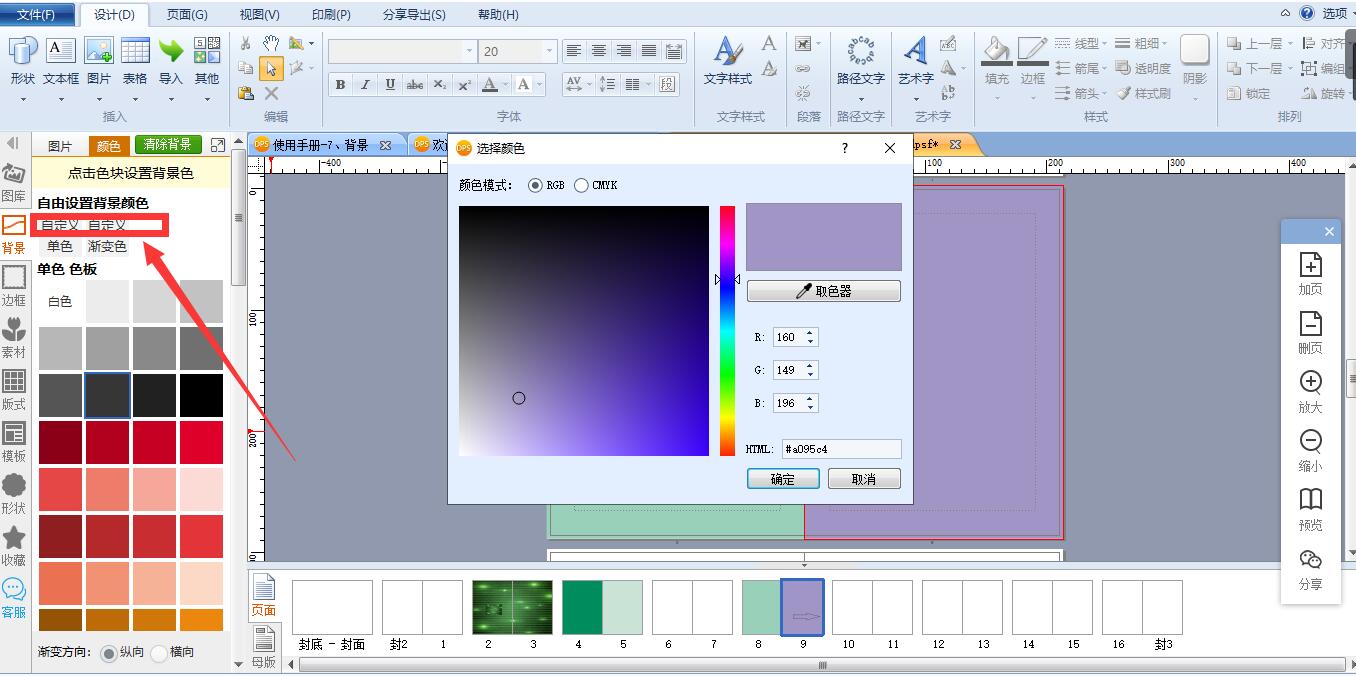Open the 图库 sidebar panel
1356x676 pixels.
(14, 183)
